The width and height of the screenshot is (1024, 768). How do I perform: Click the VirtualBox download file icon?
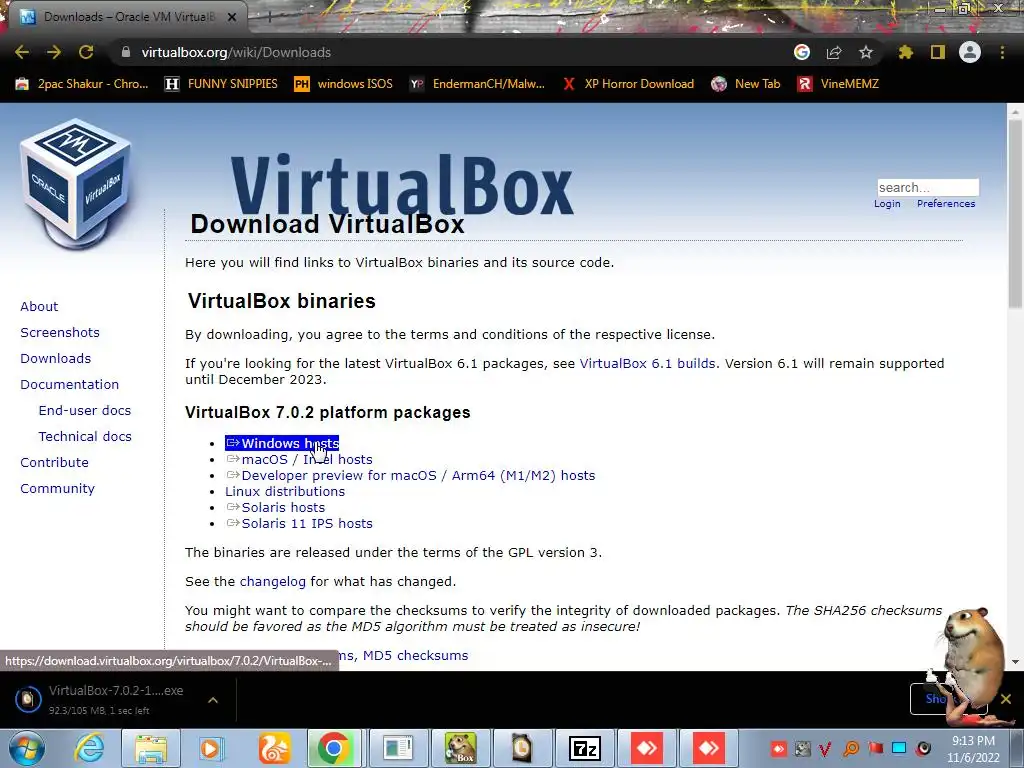(28, 699)
